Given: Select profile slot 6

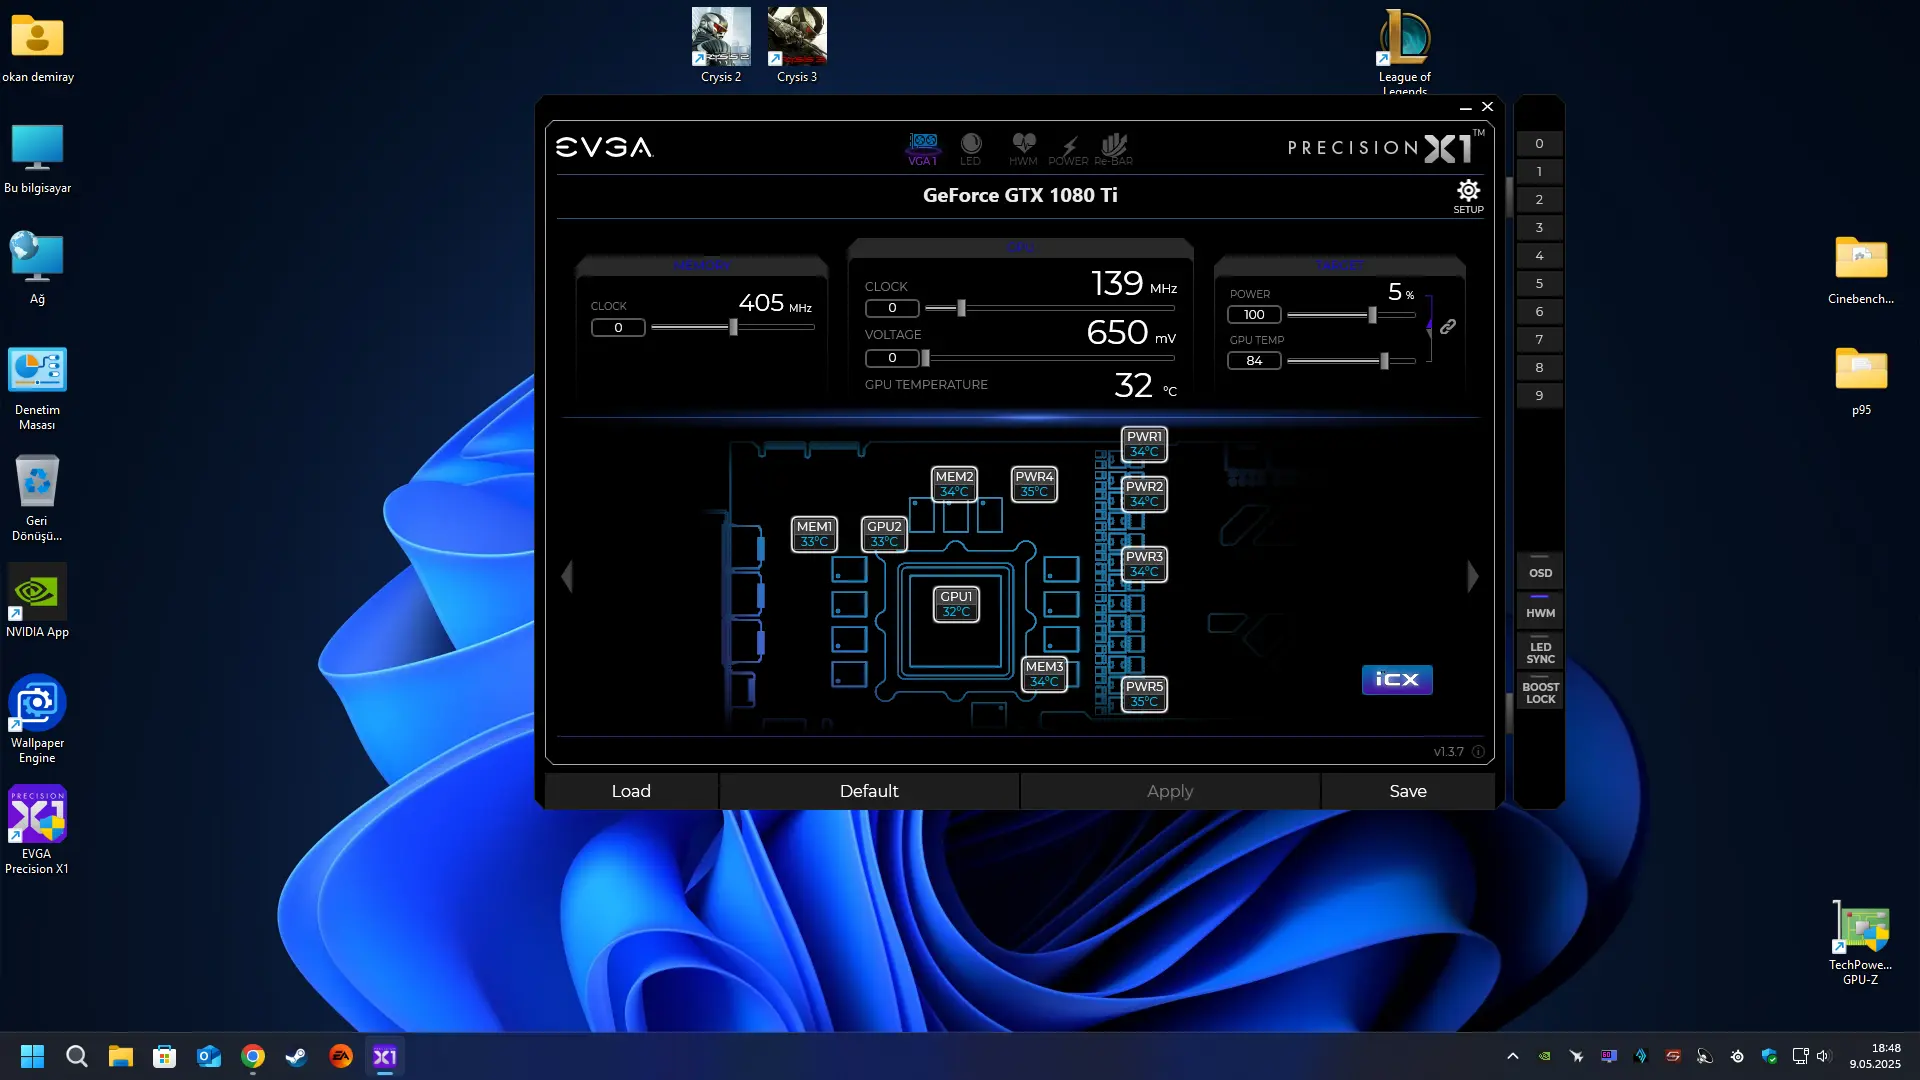Looking at the screenshot, I should [x=1539, y=312].
